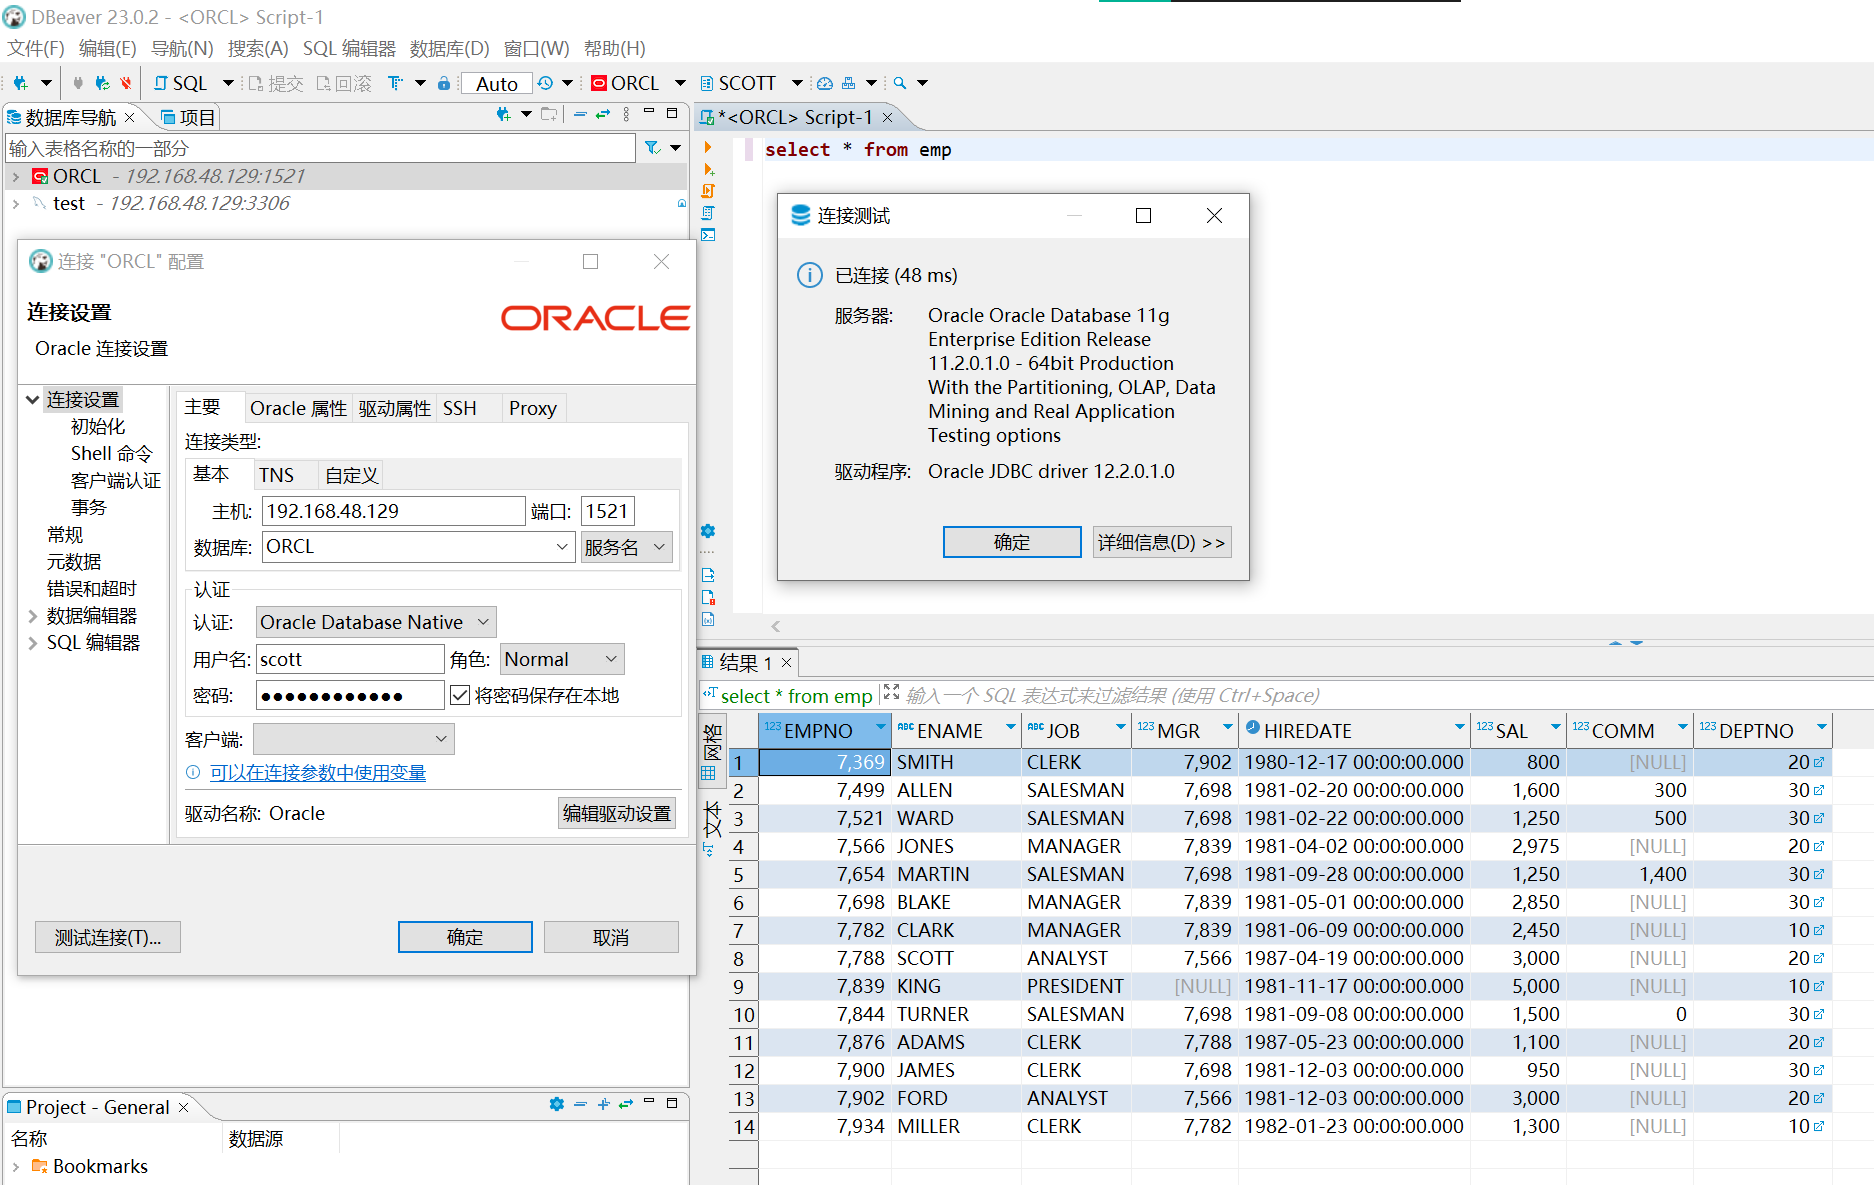Click the 用户名 field containing scott
The image size is (1874, 1185).
(x=350, y=659)
